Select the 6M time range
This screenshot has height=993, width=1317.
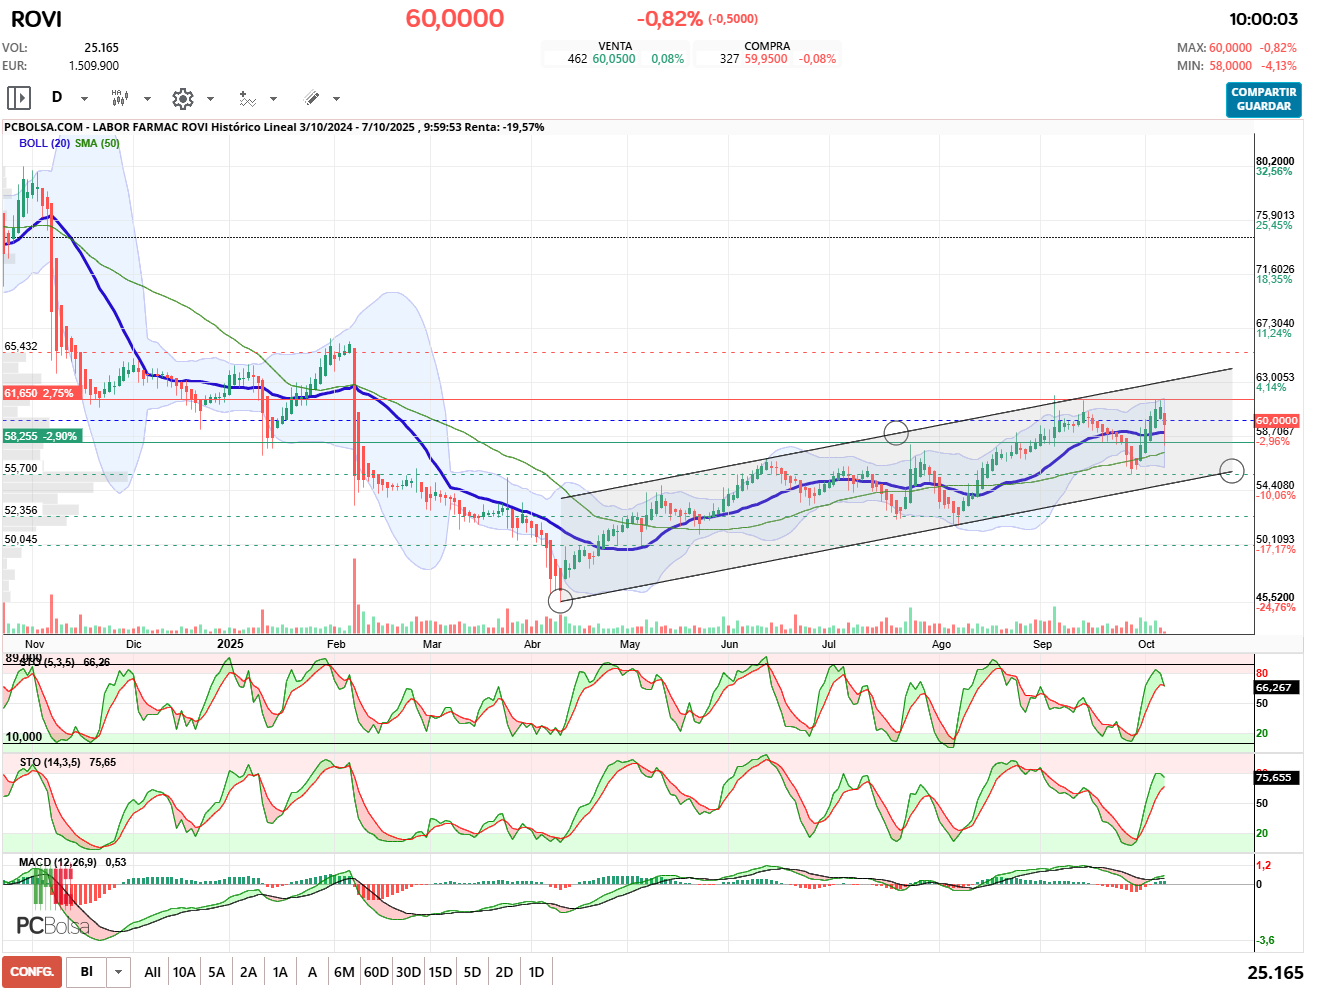pyautogui.click(x=344, y=972)
